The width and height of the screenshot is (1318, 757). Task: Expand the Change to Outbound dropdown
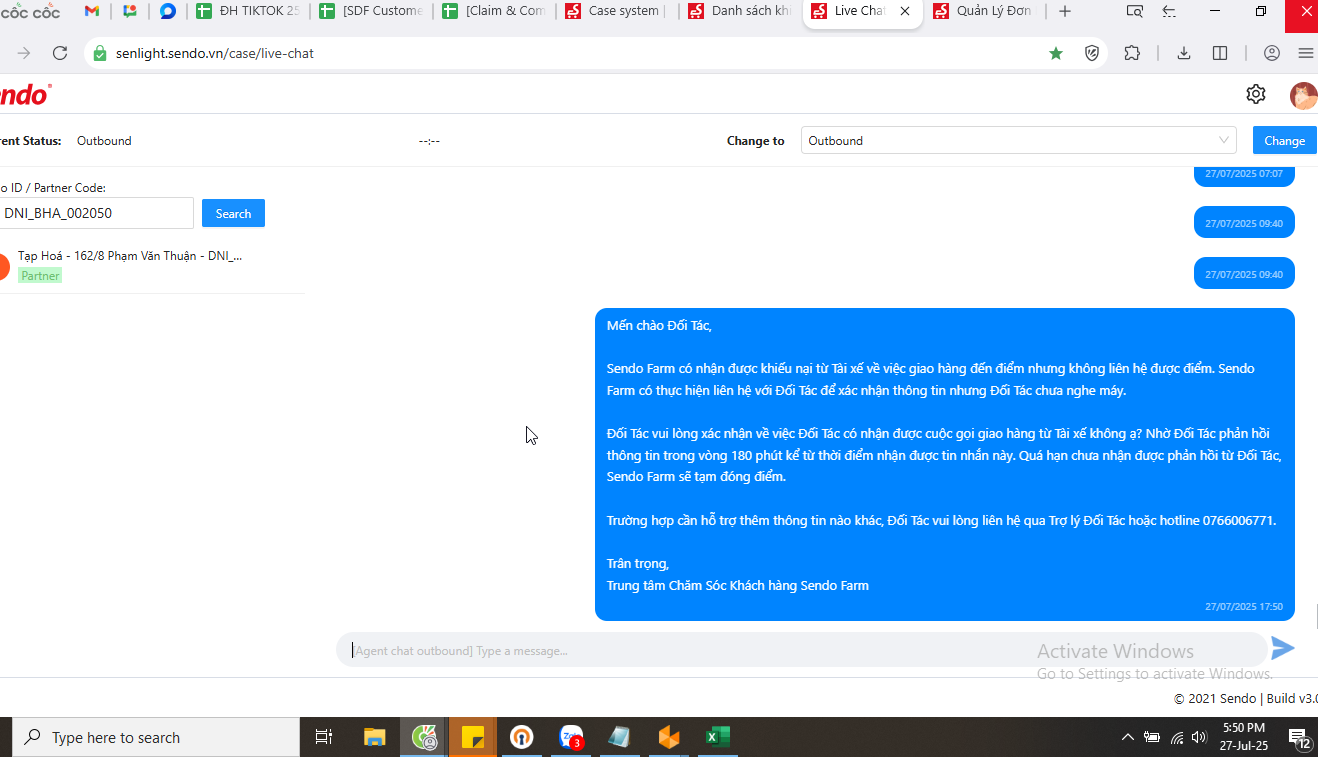tap(1018, 141)
